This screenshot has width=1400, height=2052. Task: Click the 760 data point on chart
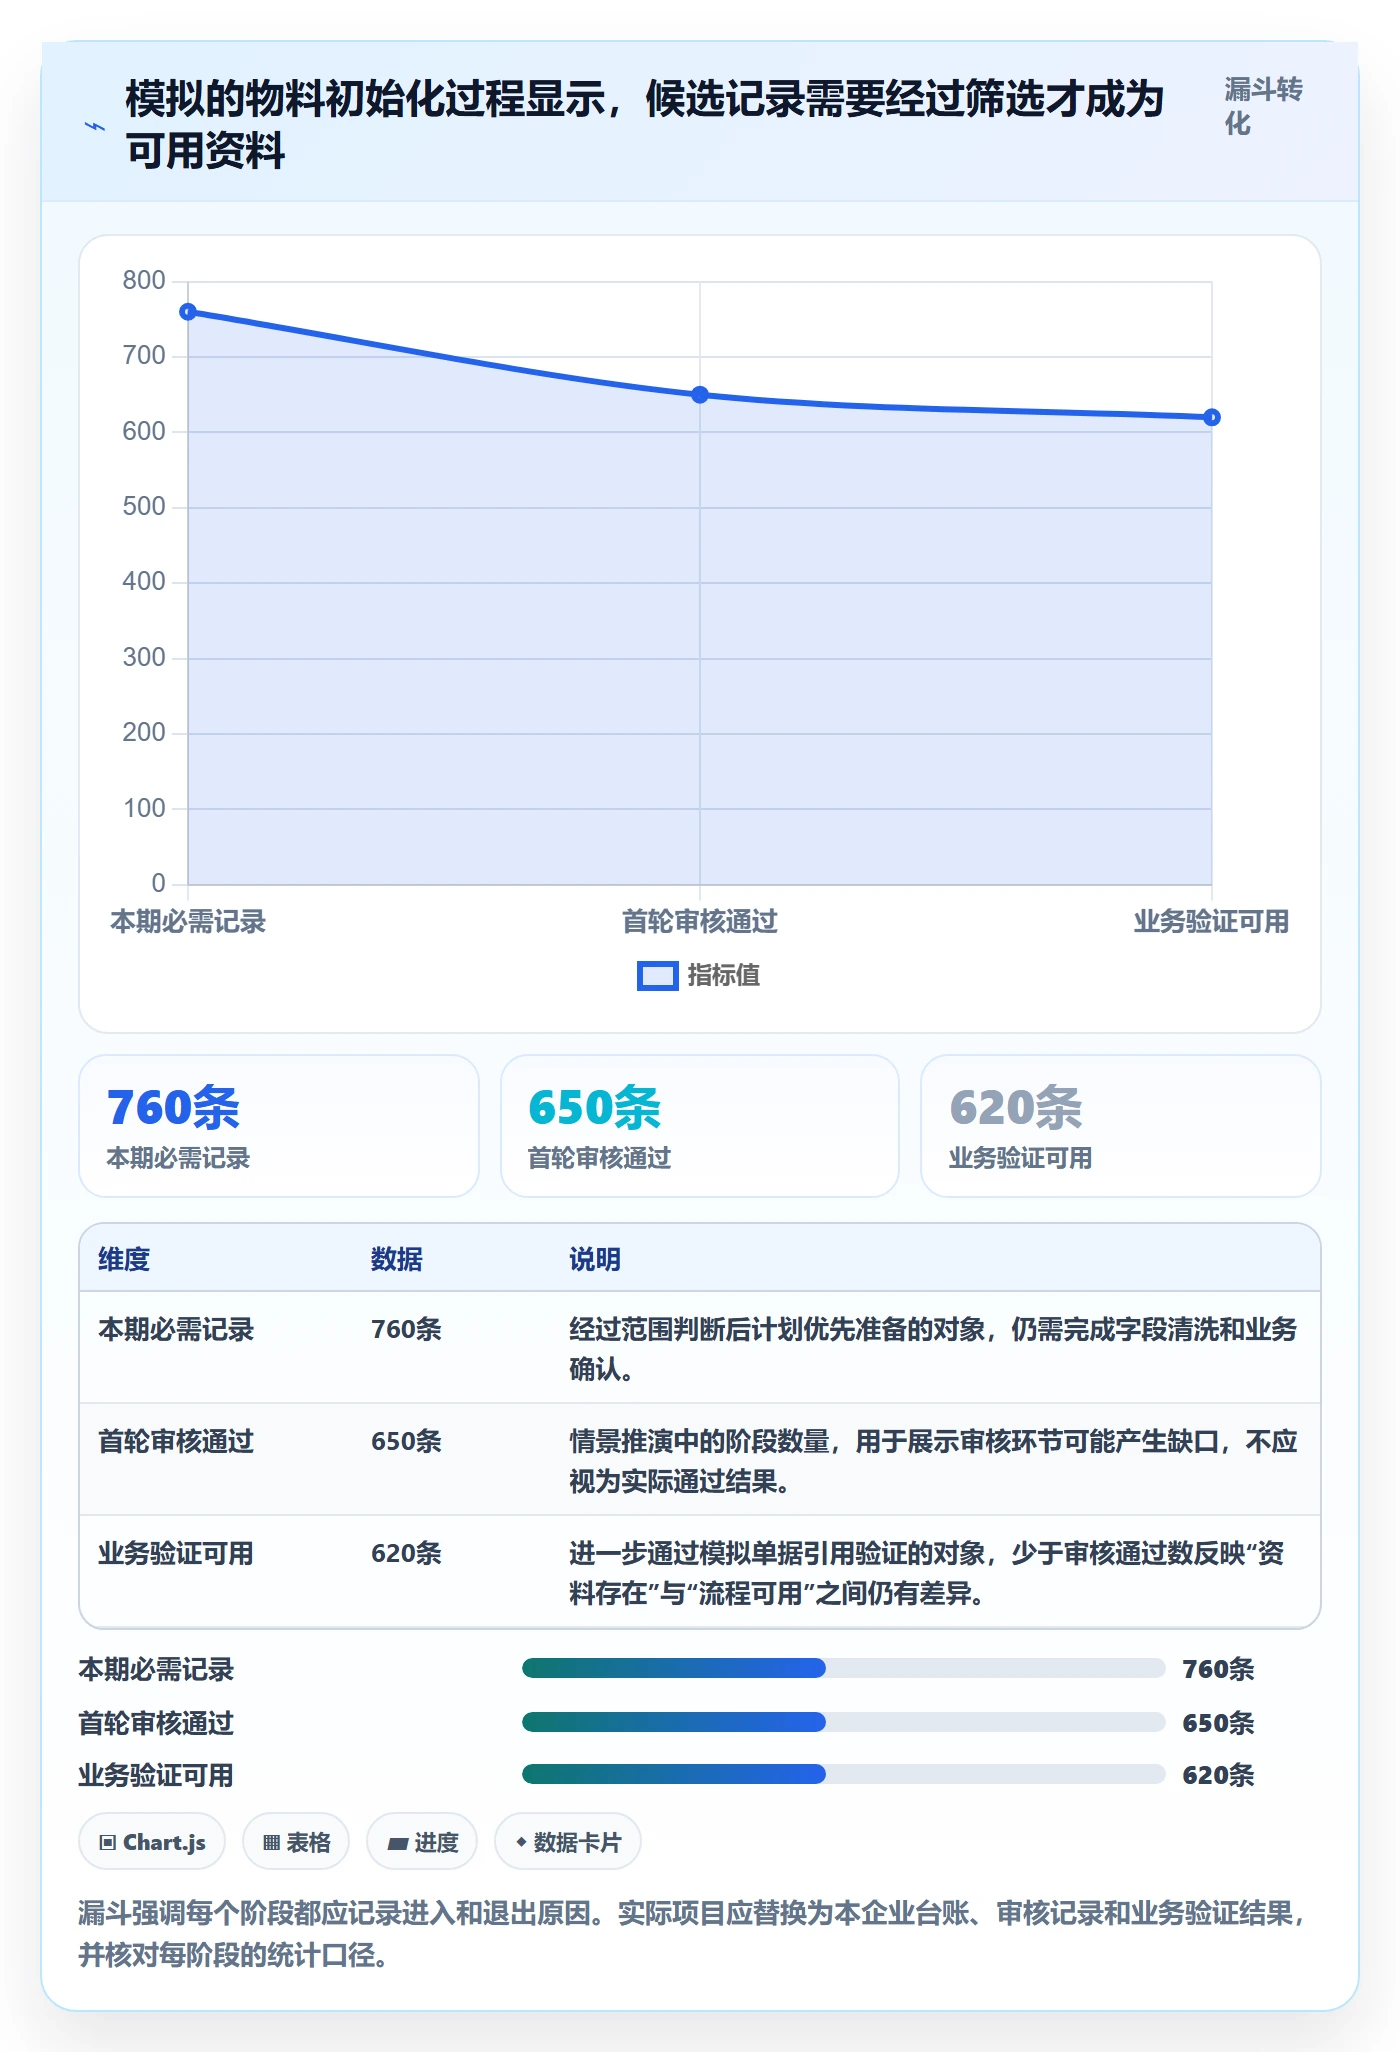pyautogui.click(x=188, y=312)
